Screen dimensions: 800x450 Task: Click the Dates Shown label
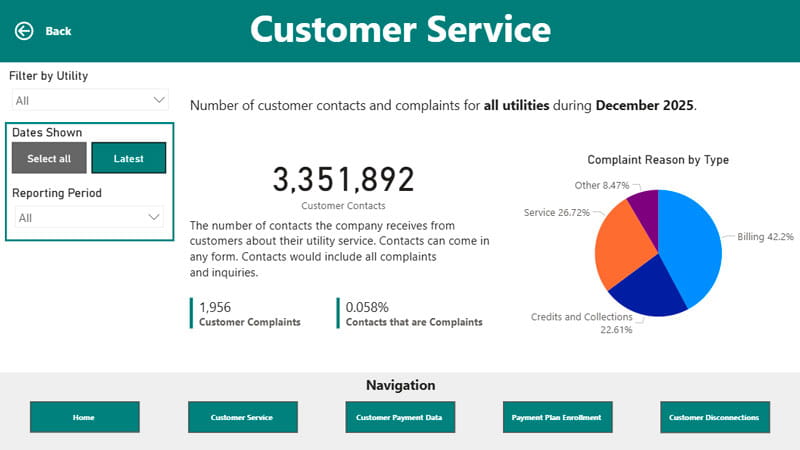click(x=47, y=133)
